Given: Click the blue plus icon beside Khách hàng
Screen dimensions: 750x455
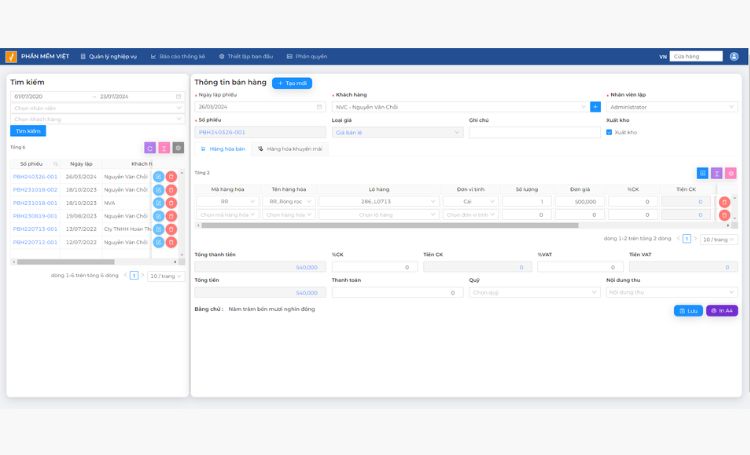Looking at the screenshot, I should click(x=595, y=106).
